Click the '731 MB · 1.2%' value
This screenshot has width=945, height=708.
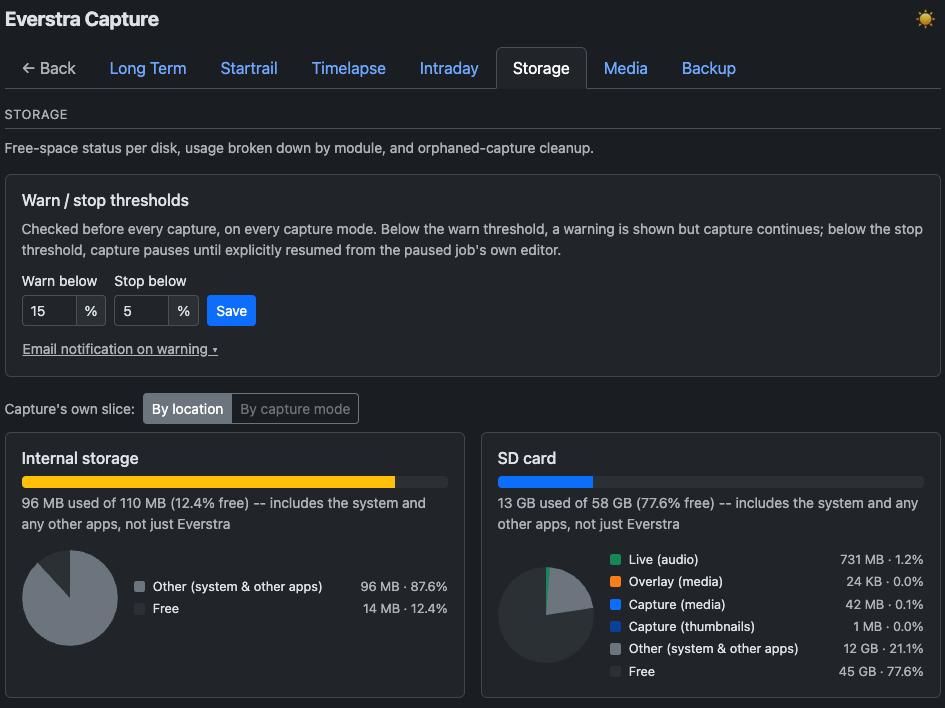click(881, 560)
